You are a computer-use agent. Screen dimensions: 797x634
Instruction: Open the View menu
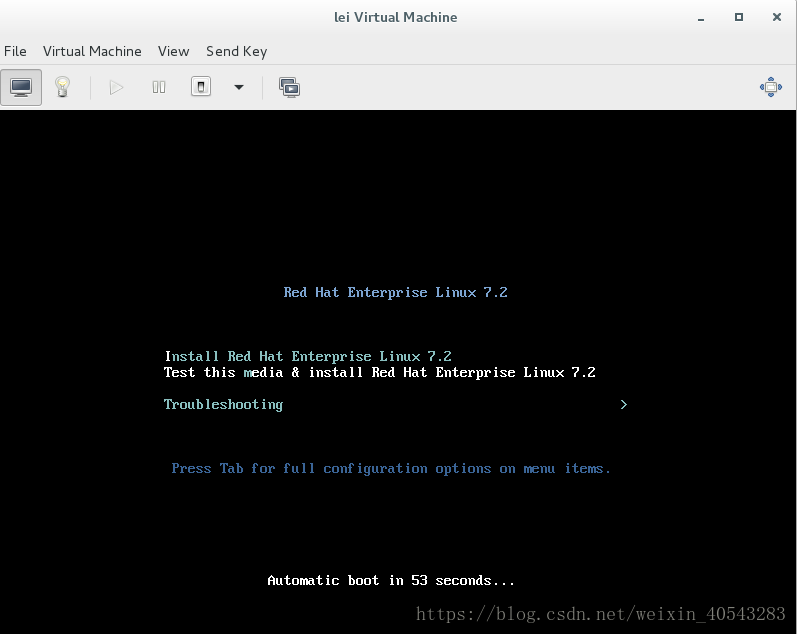tap(173, 51)
